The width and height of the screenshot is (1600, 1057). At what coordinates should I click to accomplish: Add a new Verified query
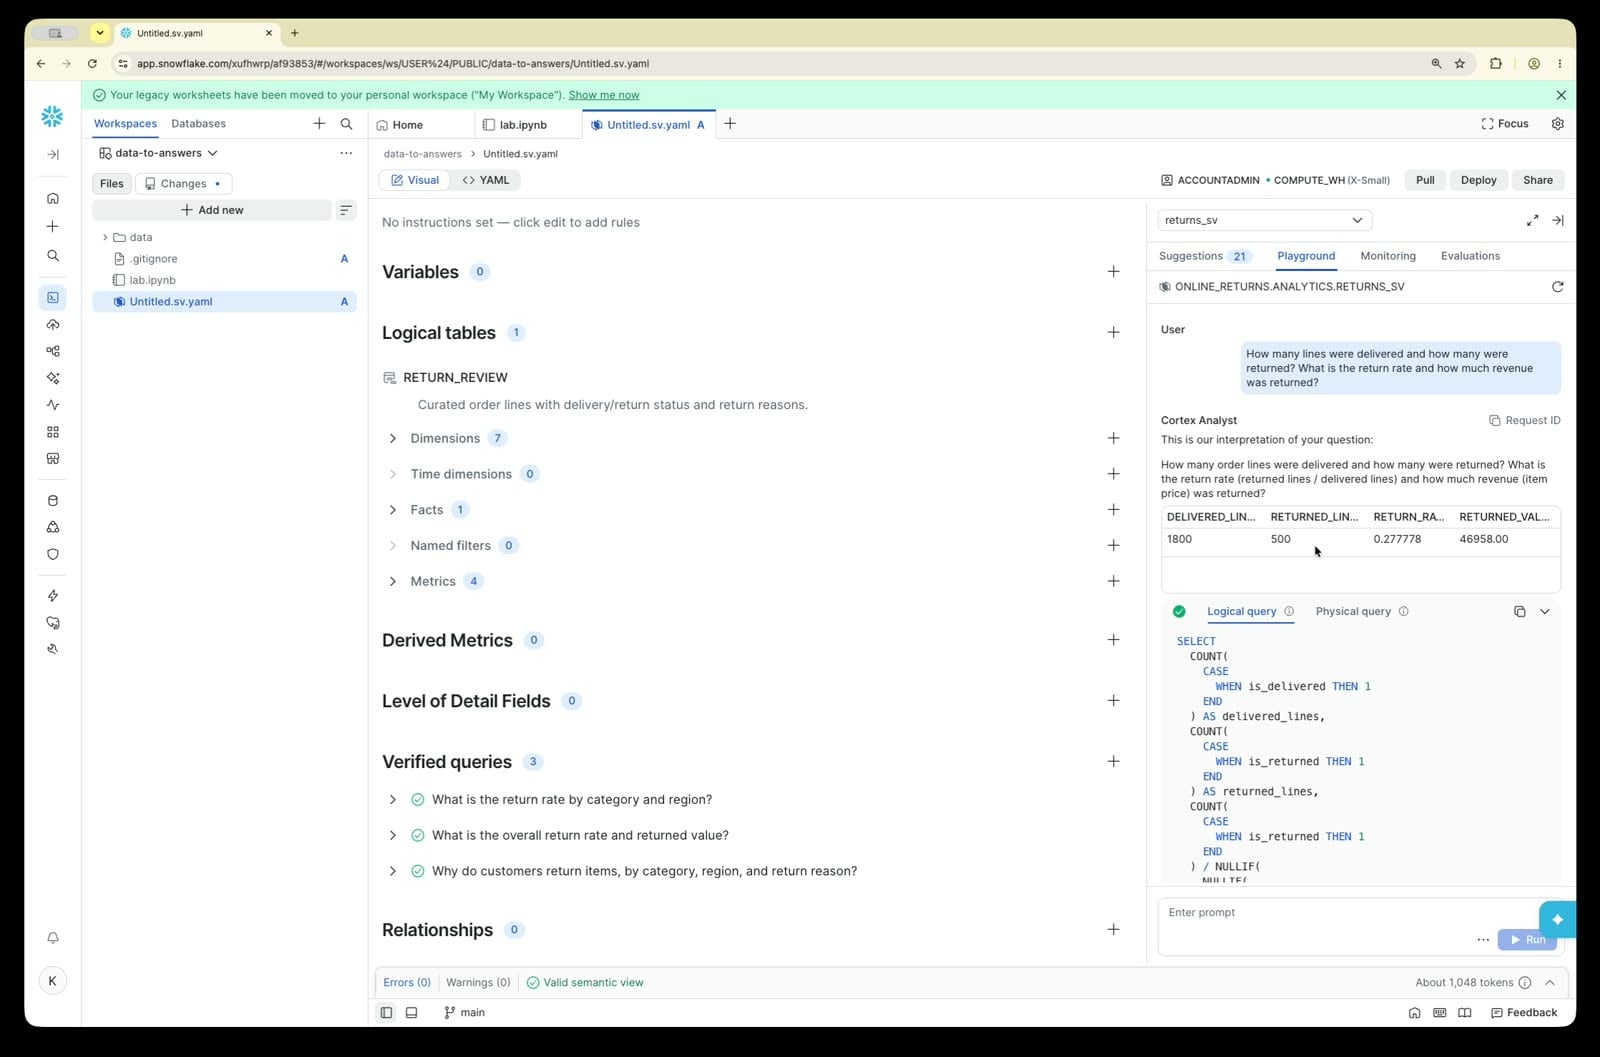[x=1113, y=762]
